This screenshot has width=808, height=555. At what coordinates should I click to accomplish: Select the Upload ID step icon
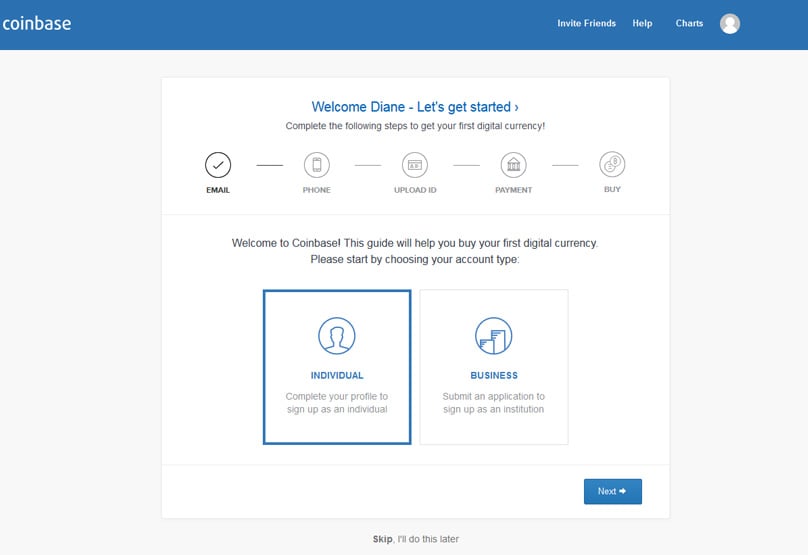pos(415,165)
